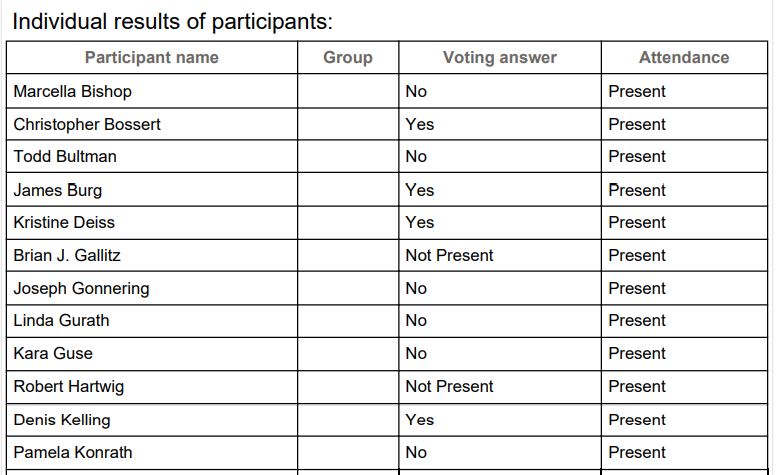Select the Participant name column header

(151, 57)
